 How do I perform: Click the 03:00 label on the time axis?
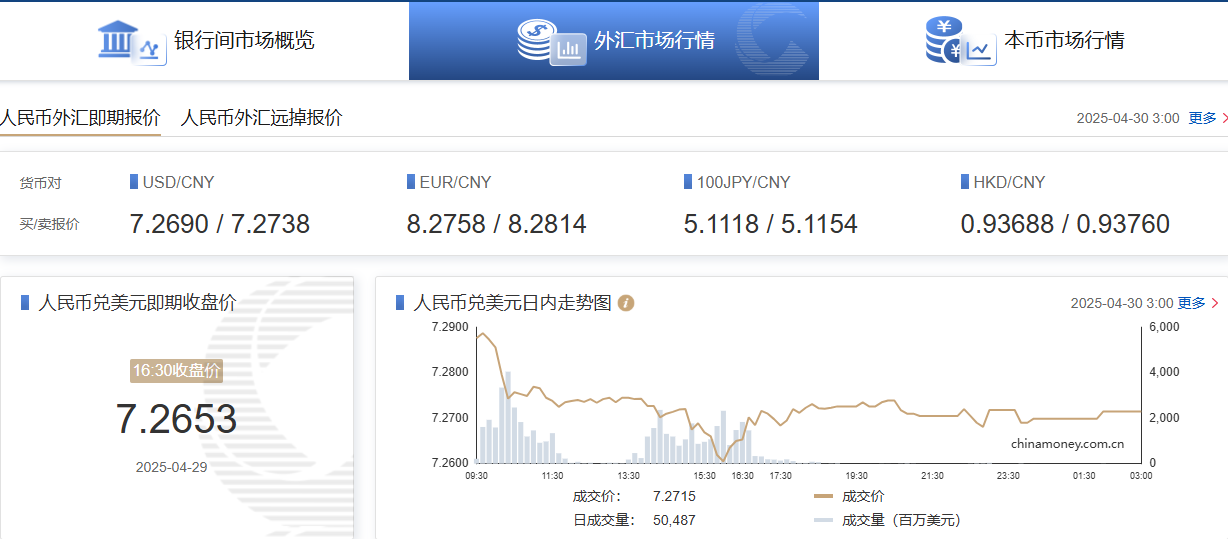click(1140, 476)
